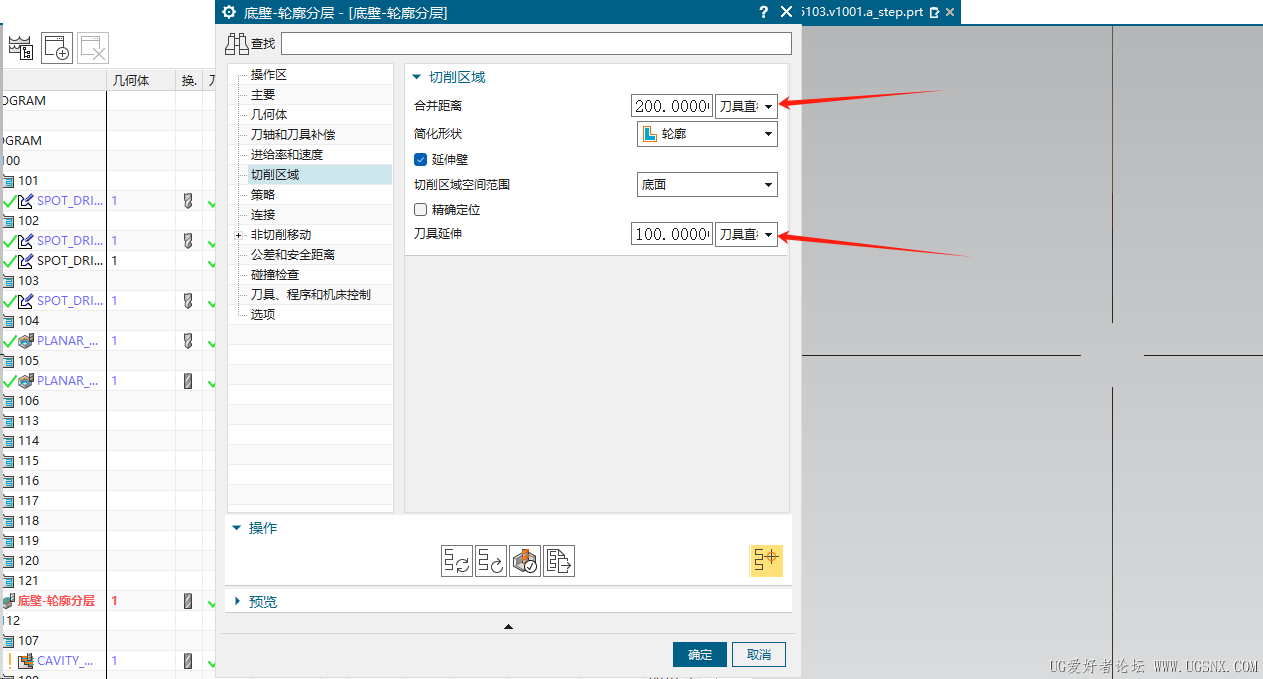Open the 切削区域空间范围 dropdown
Screen dimensions: 1263x679
point(707,184)
